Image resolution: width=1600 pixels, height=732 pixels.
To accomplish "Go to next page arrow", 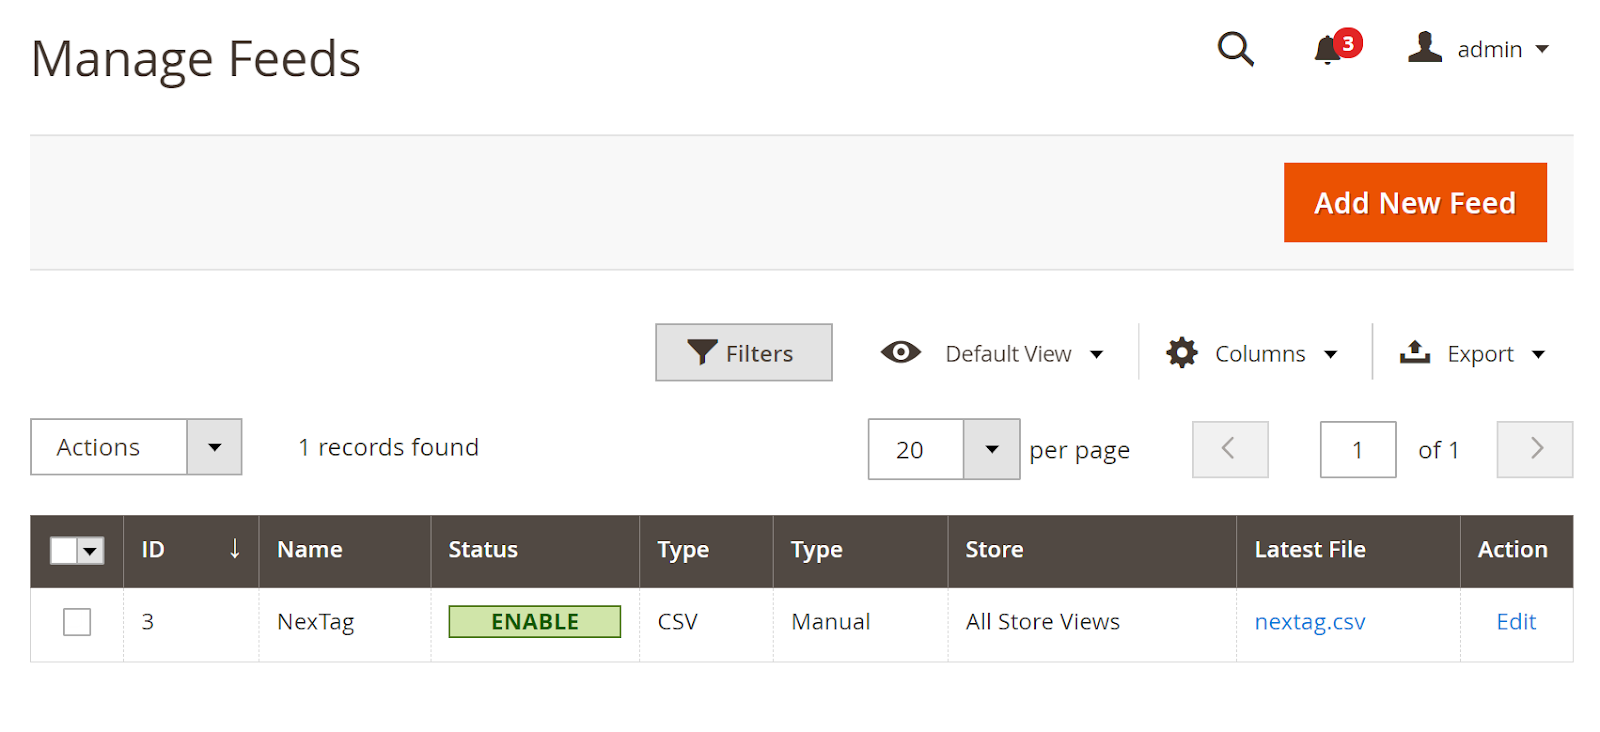I will (x=1535, y=449).
